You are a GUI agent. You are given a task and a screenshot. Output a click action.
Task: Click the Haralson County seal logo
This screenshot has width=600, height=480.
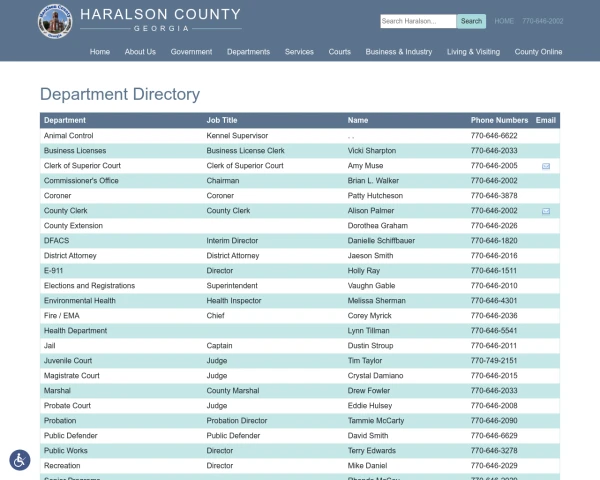click(x=55, y=21)
